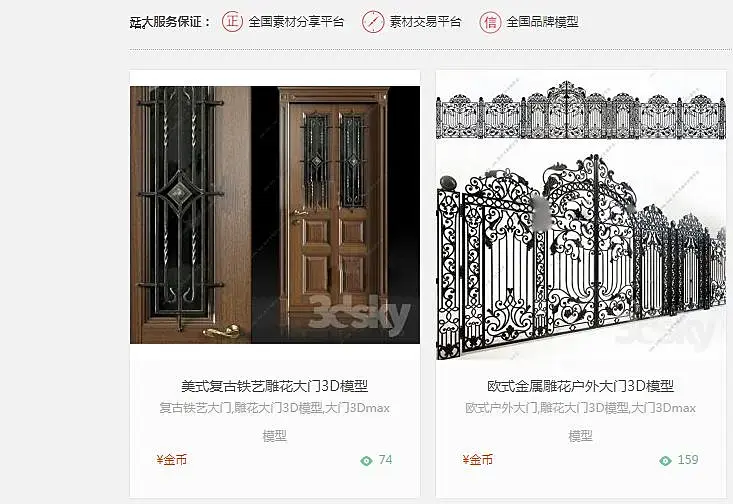The width and height of the screenshot is (733, 504).
Task: Open the wooden iron-art door thumbnail
Action: [275, 215]
